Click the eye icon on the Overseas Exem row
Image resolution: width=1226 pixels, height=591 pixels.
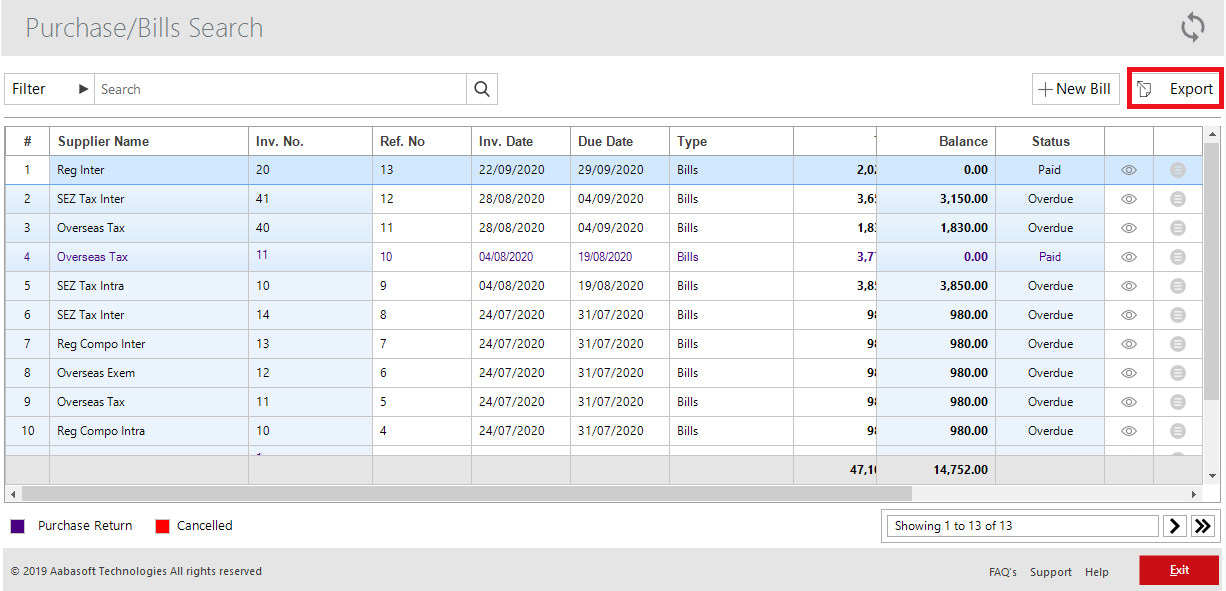[1128, 373]
